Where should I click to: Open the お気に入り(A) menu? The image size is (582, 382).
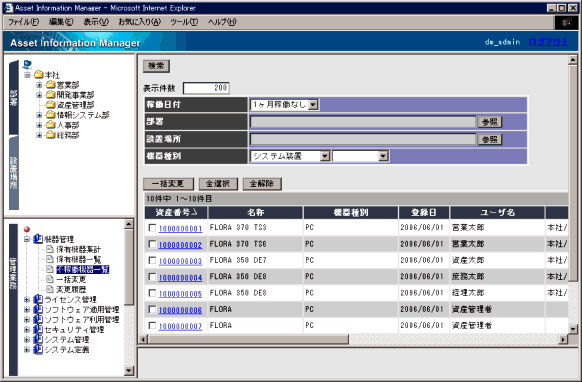(x=140, y=22)
